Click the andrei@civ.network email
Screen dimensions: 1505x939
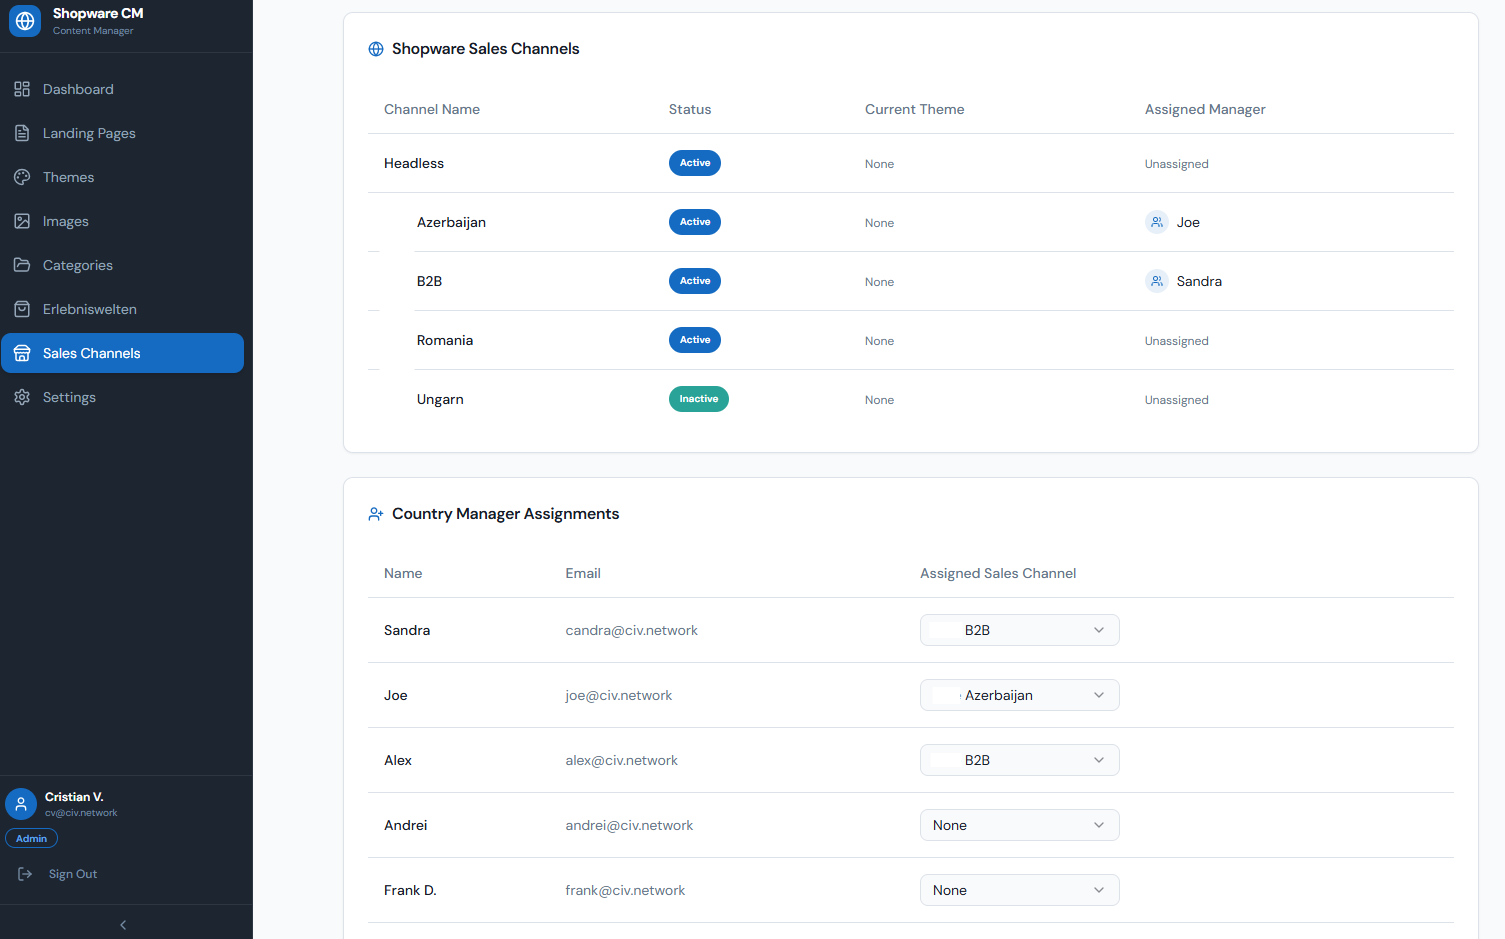(629, 825)
